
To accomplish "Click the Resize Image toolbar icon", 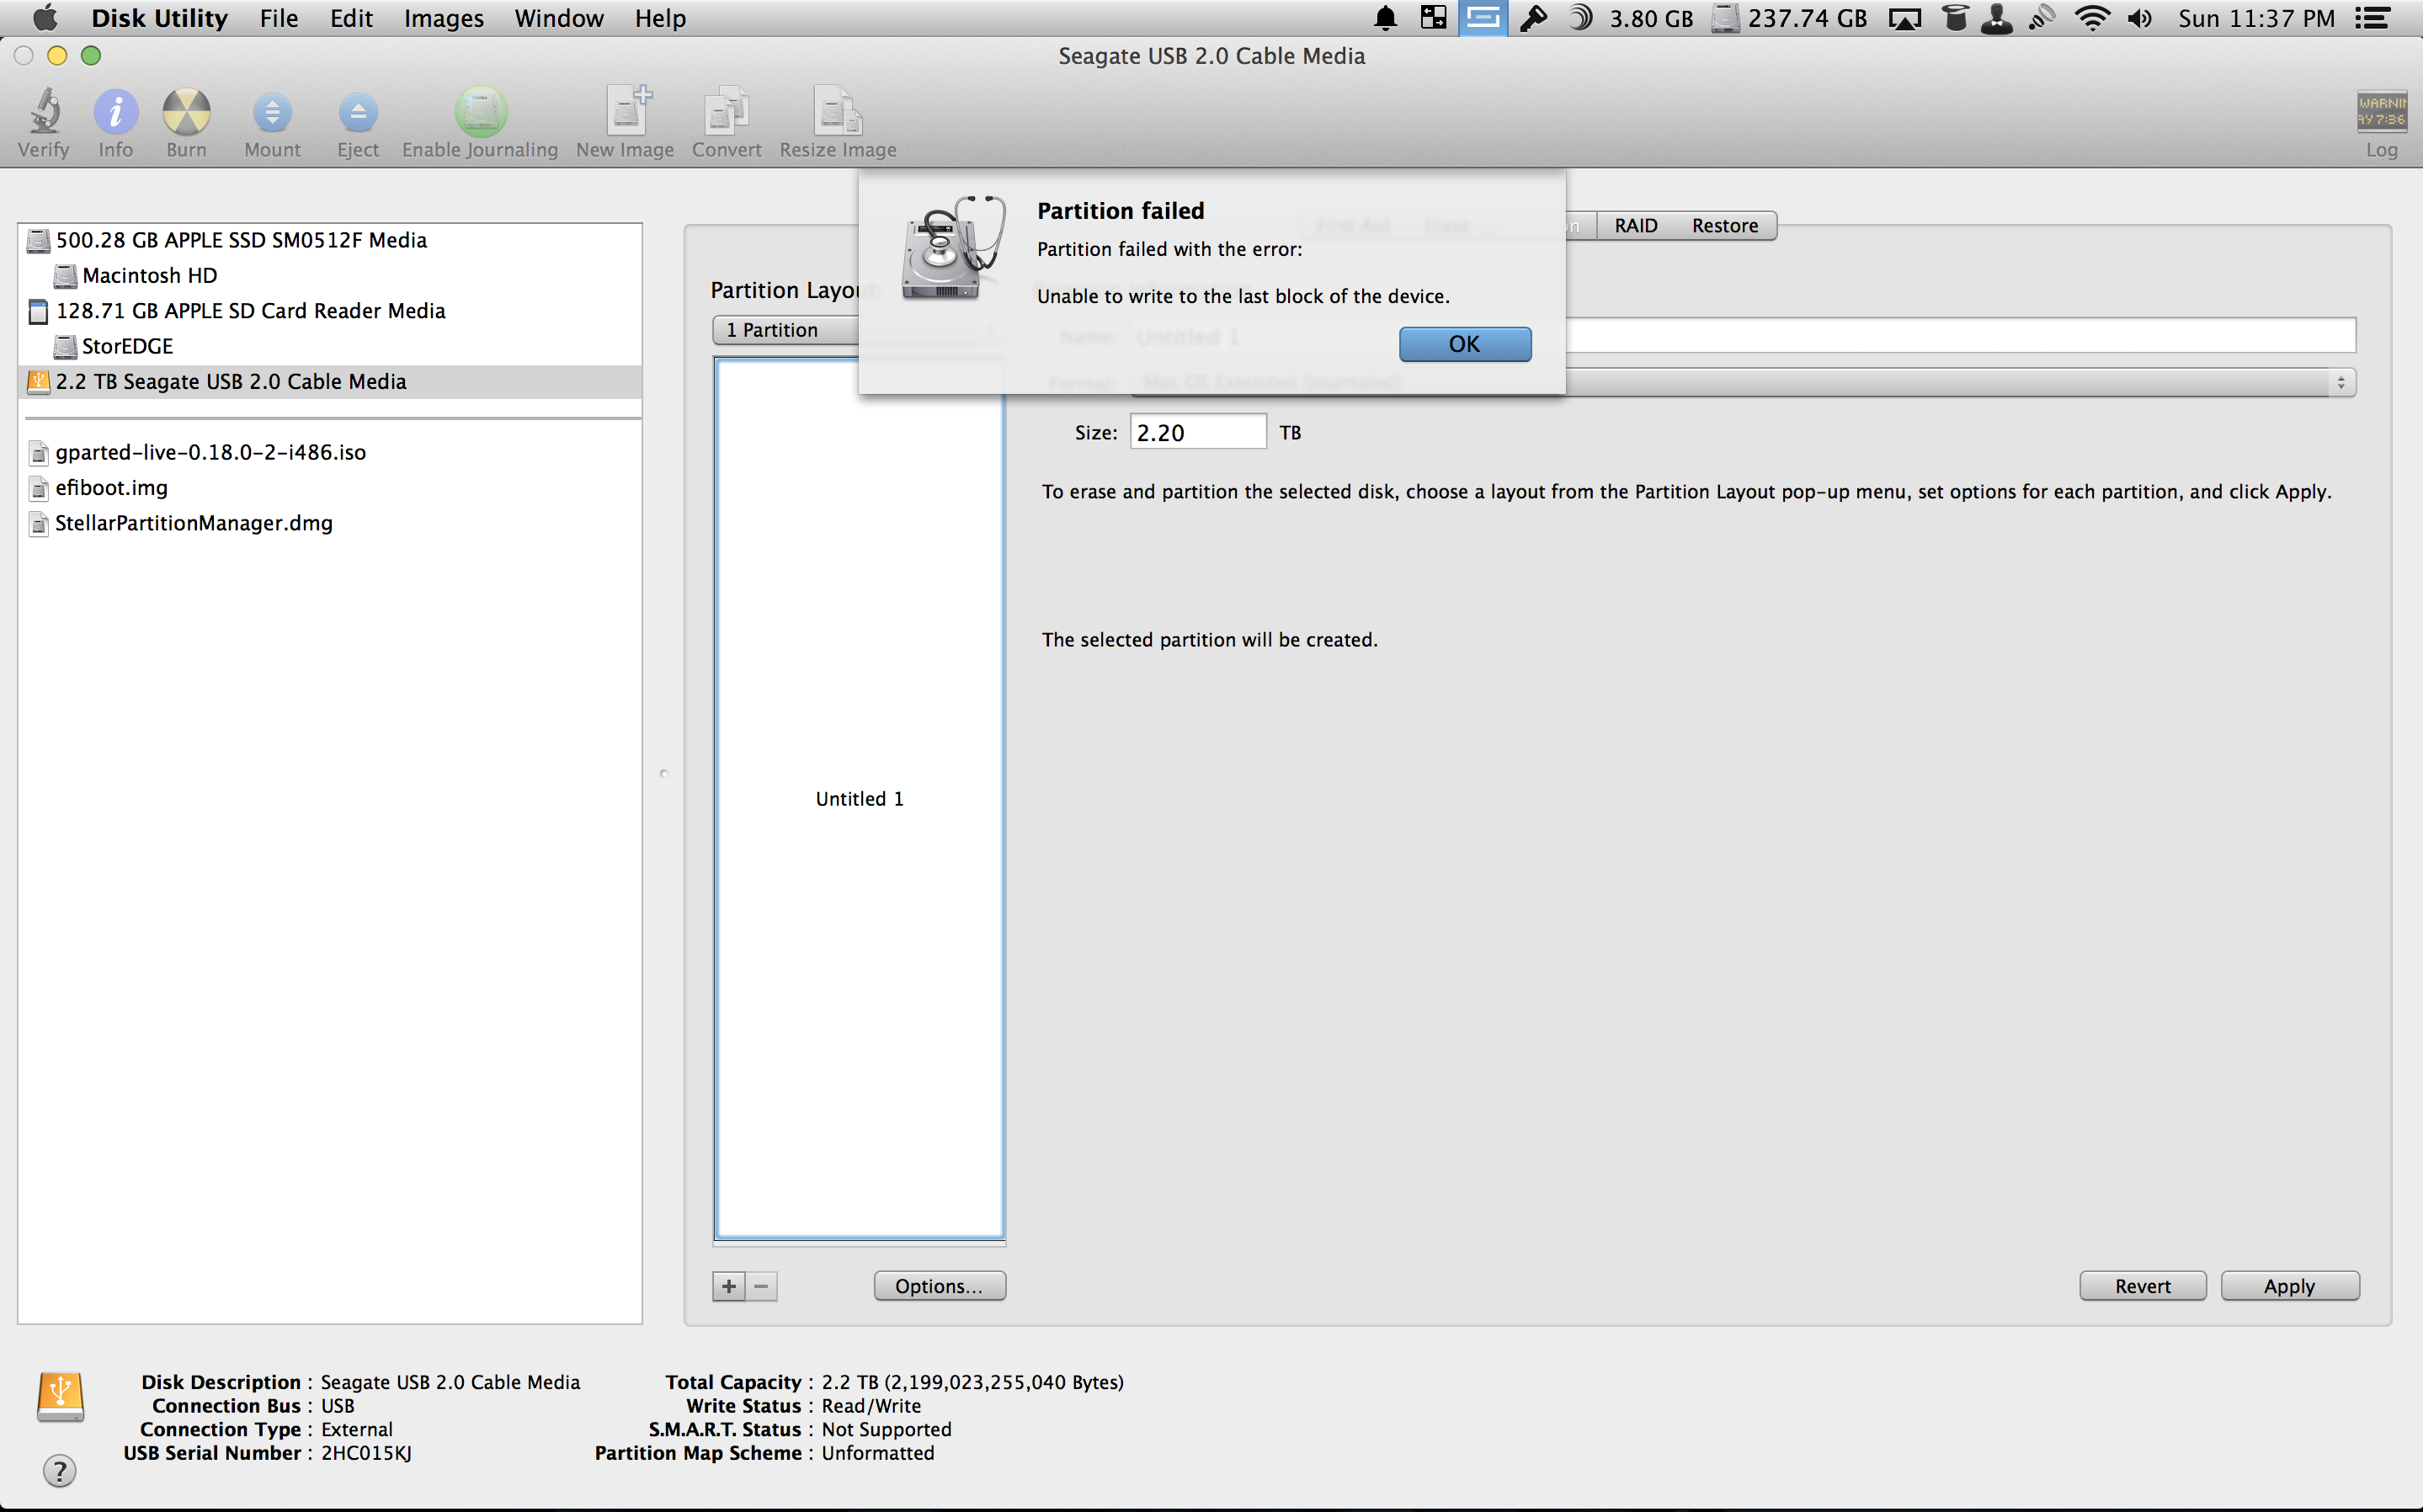I will (837, 112).
